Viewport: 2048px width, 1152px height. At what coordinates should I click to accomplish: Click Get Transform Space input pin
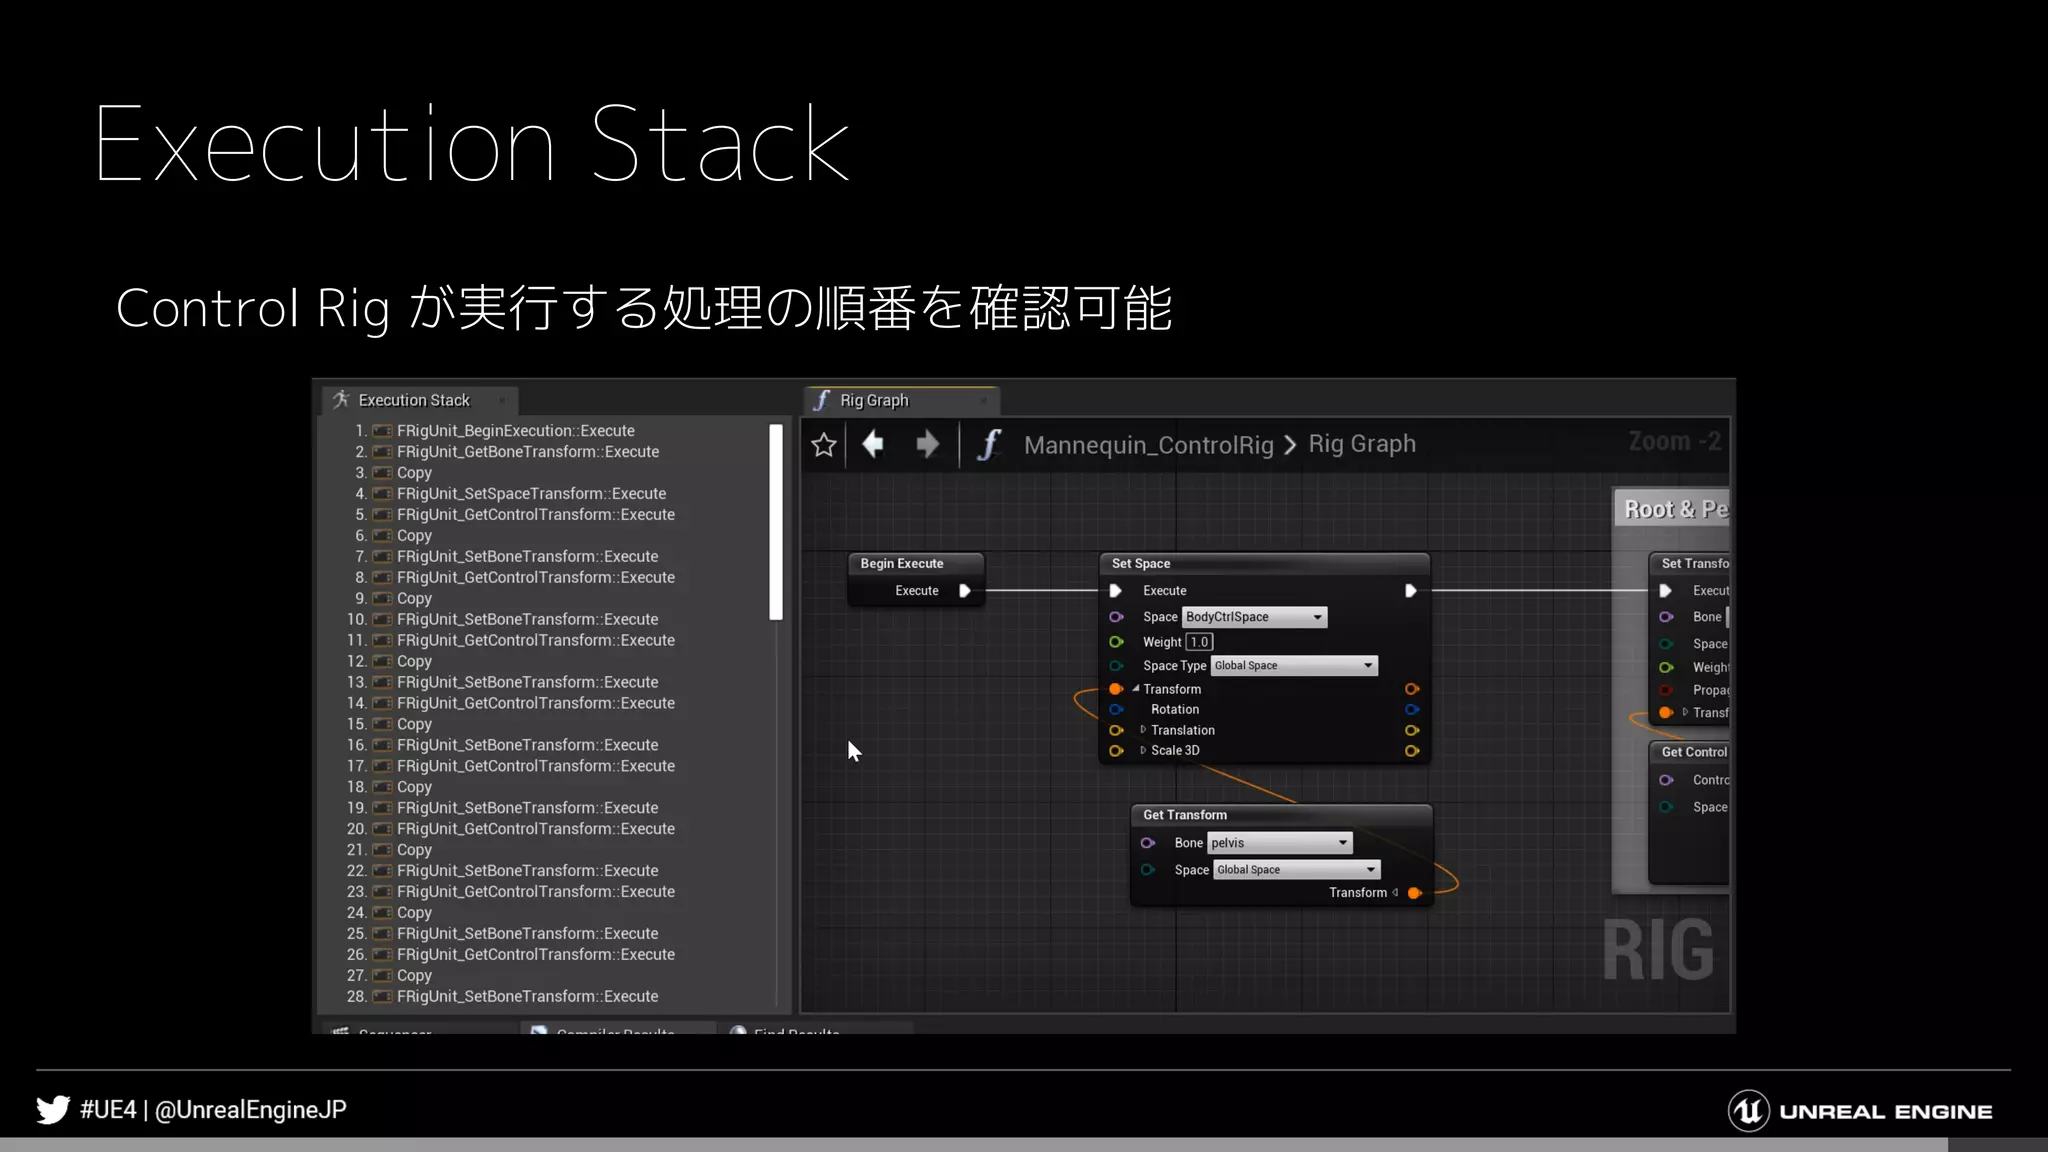[1148, 870]
